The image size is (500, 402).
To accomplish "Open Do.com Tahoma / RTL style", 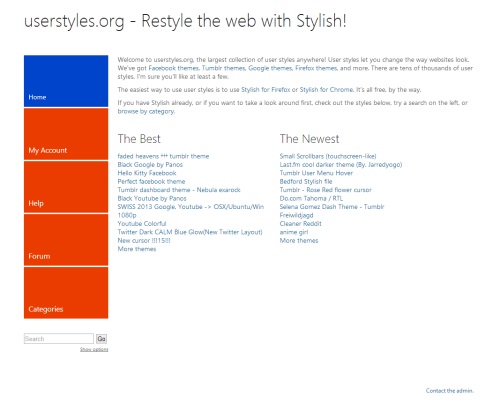I will (311, 198).
